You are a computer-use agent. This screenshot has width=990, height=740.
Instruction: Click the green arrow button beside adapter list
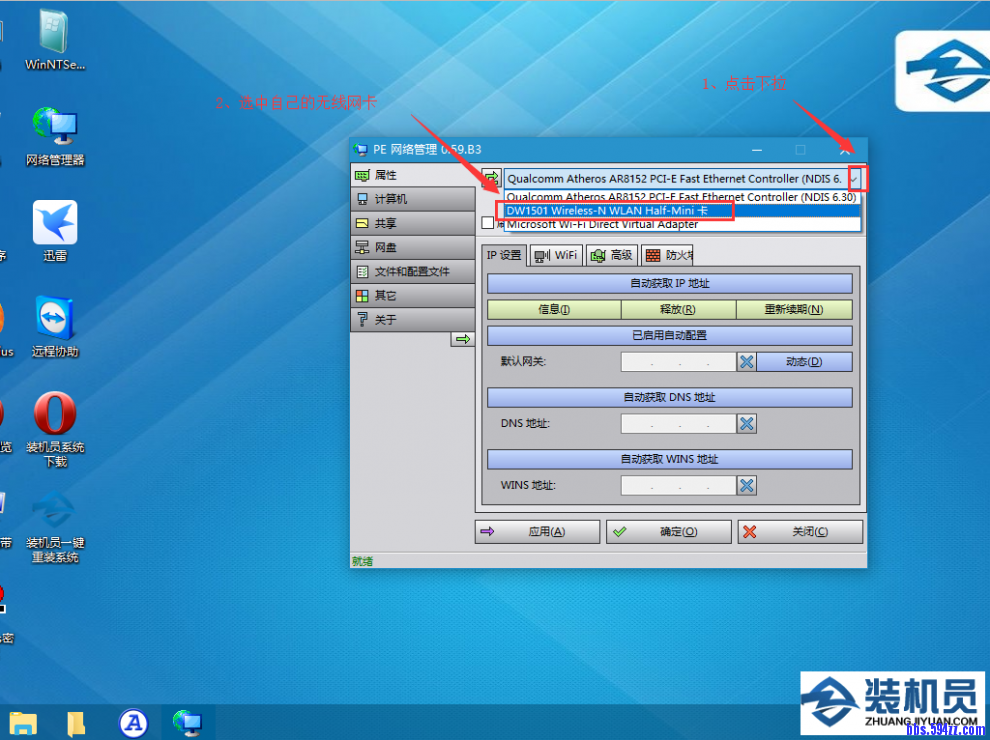pos(491,178)
